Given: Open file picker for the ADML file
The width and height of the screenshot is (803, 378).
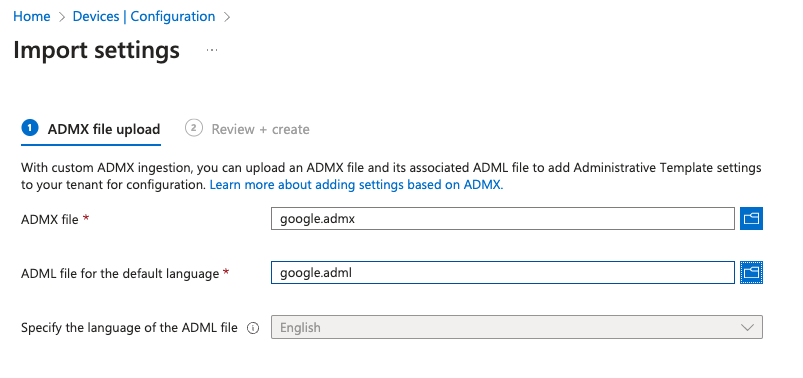Looking at the screenshot, I should (751, 272).
